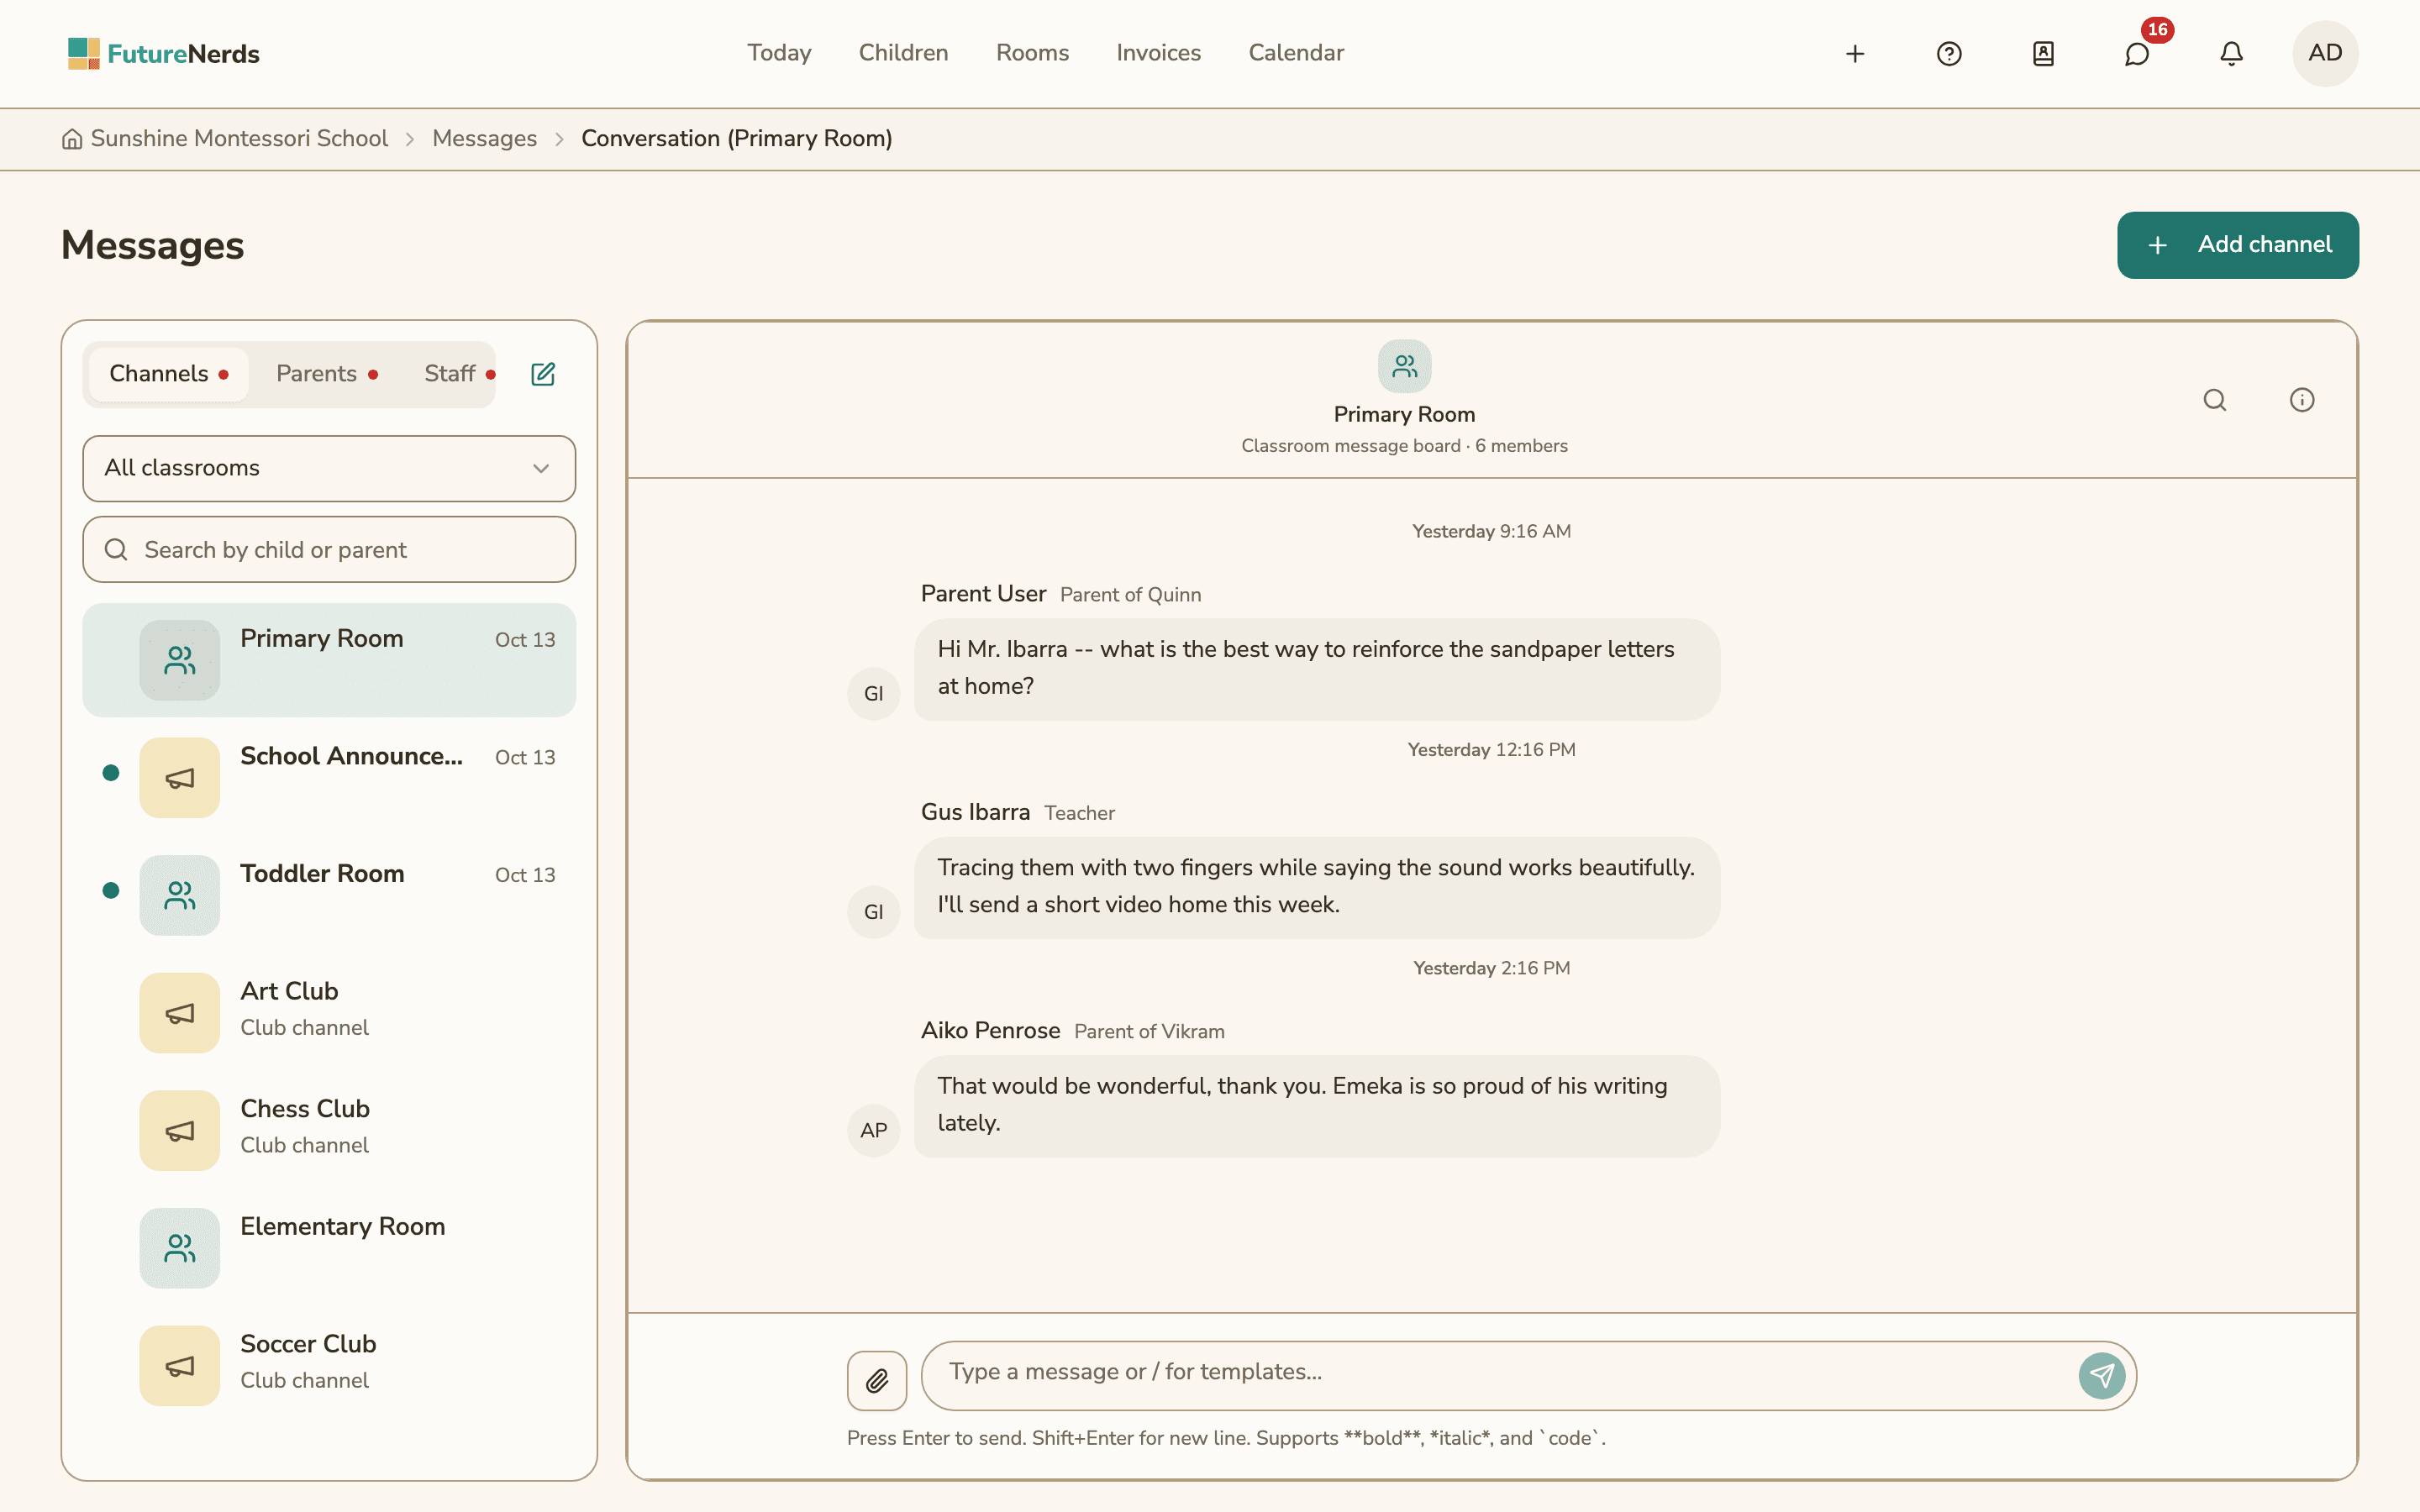Click the send message paper-plane button

pyautogui.click(x=2102, y=1376)
